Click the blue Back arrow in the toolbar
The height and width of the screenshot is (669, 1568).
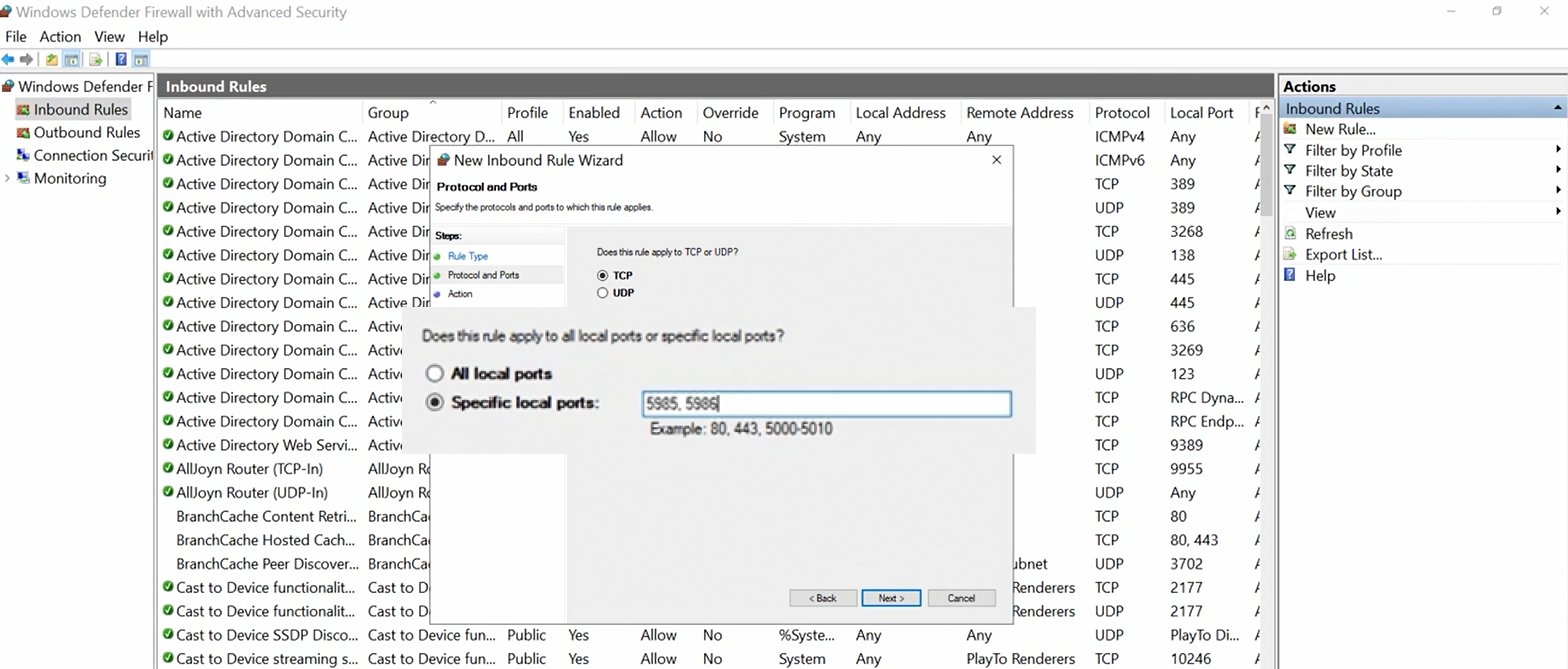tap(8, 60)
